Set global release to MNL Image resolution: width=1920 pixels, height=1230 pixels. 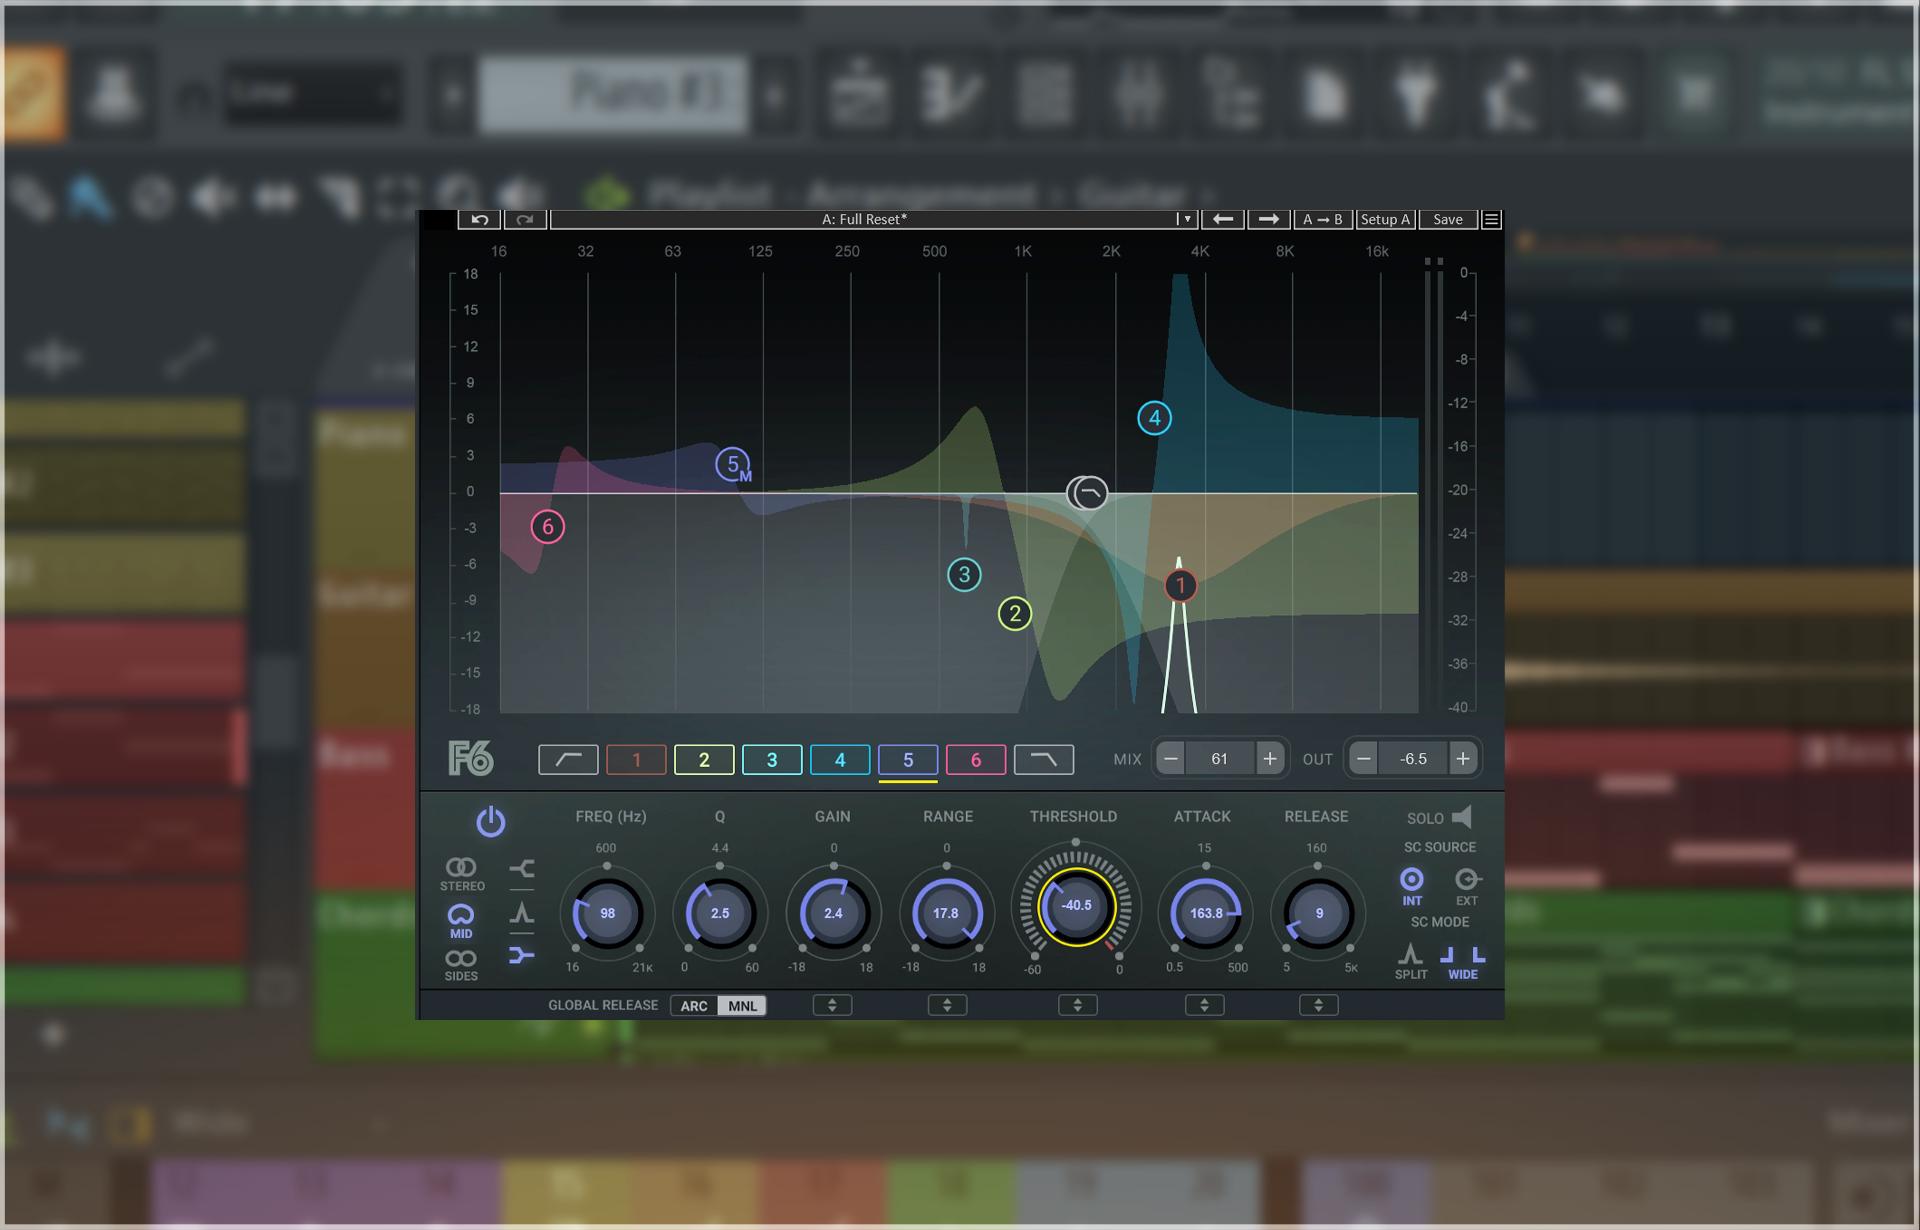(x=742, y=1006)
